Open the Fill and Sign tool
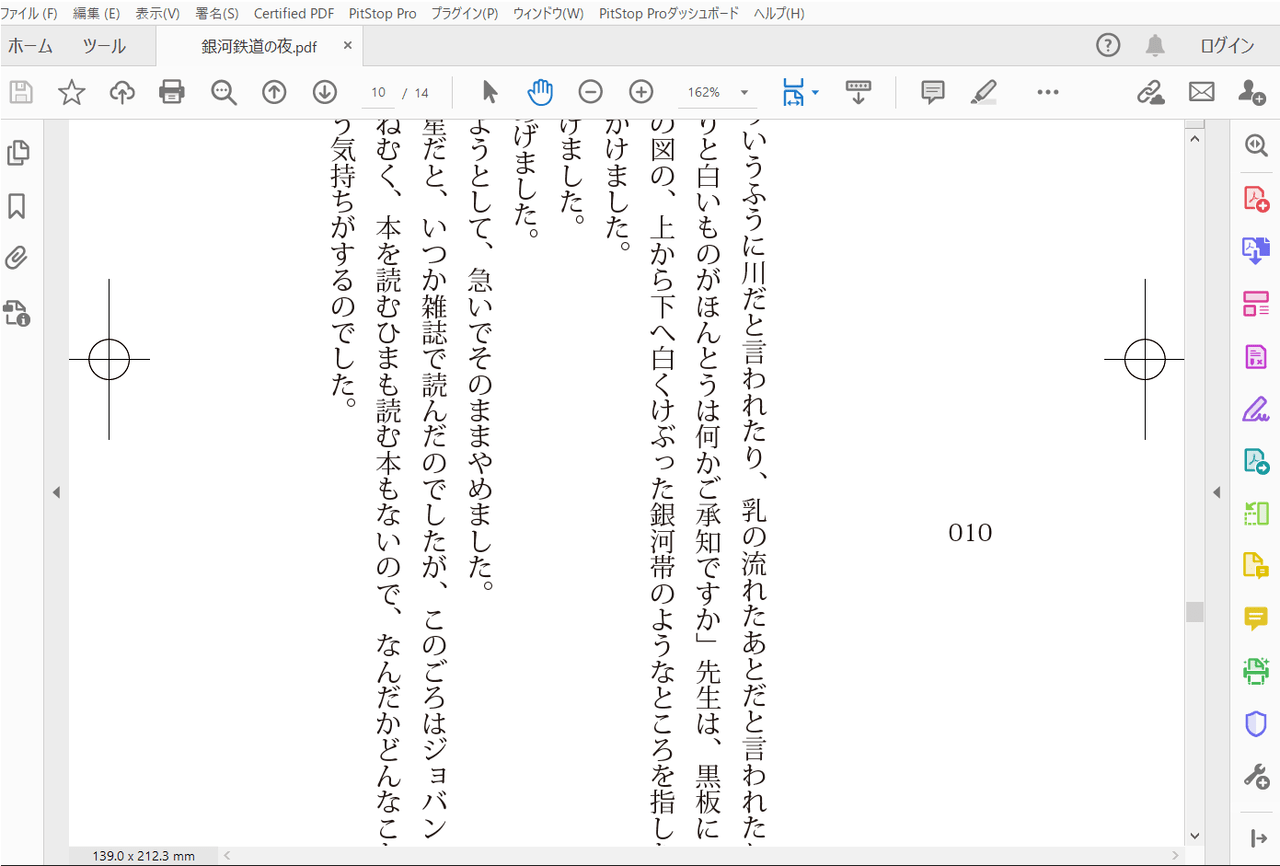This screenshot has height=866, width=1280. point(1255,408)
